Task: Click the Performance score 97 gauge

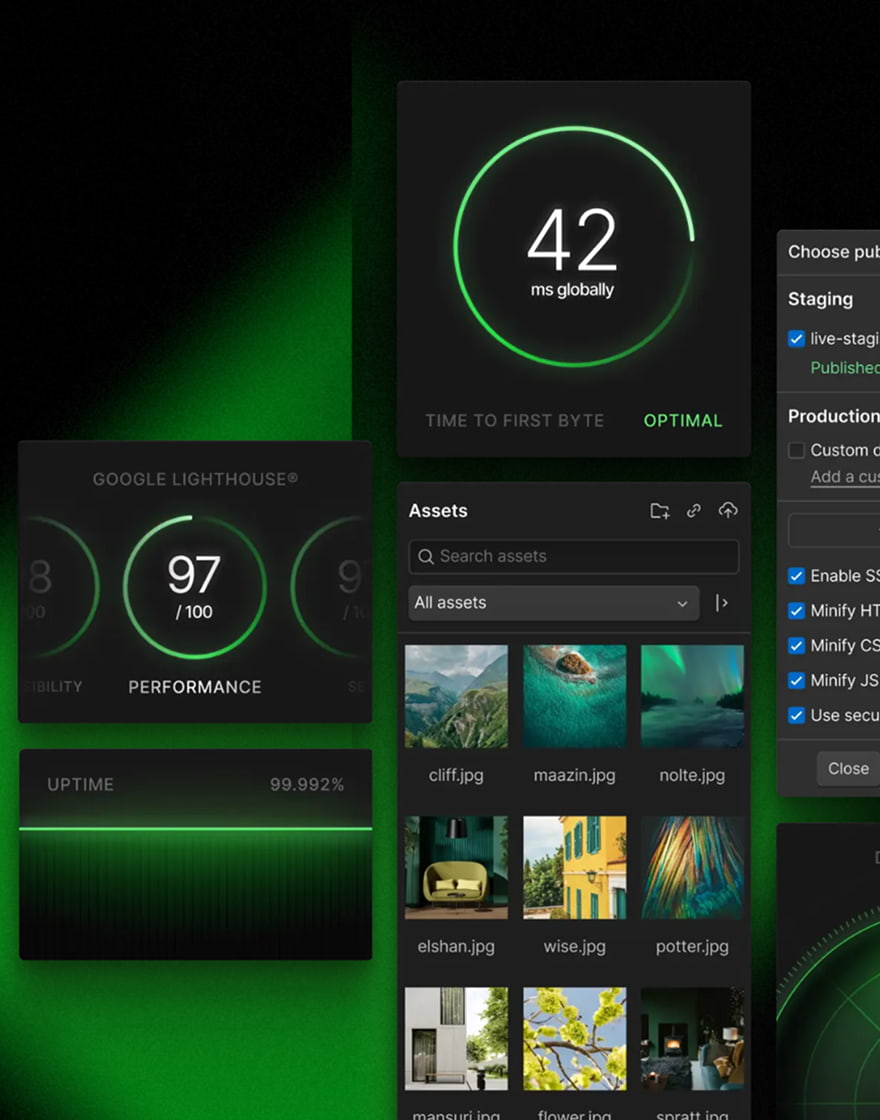Action: tap(194, 586)
